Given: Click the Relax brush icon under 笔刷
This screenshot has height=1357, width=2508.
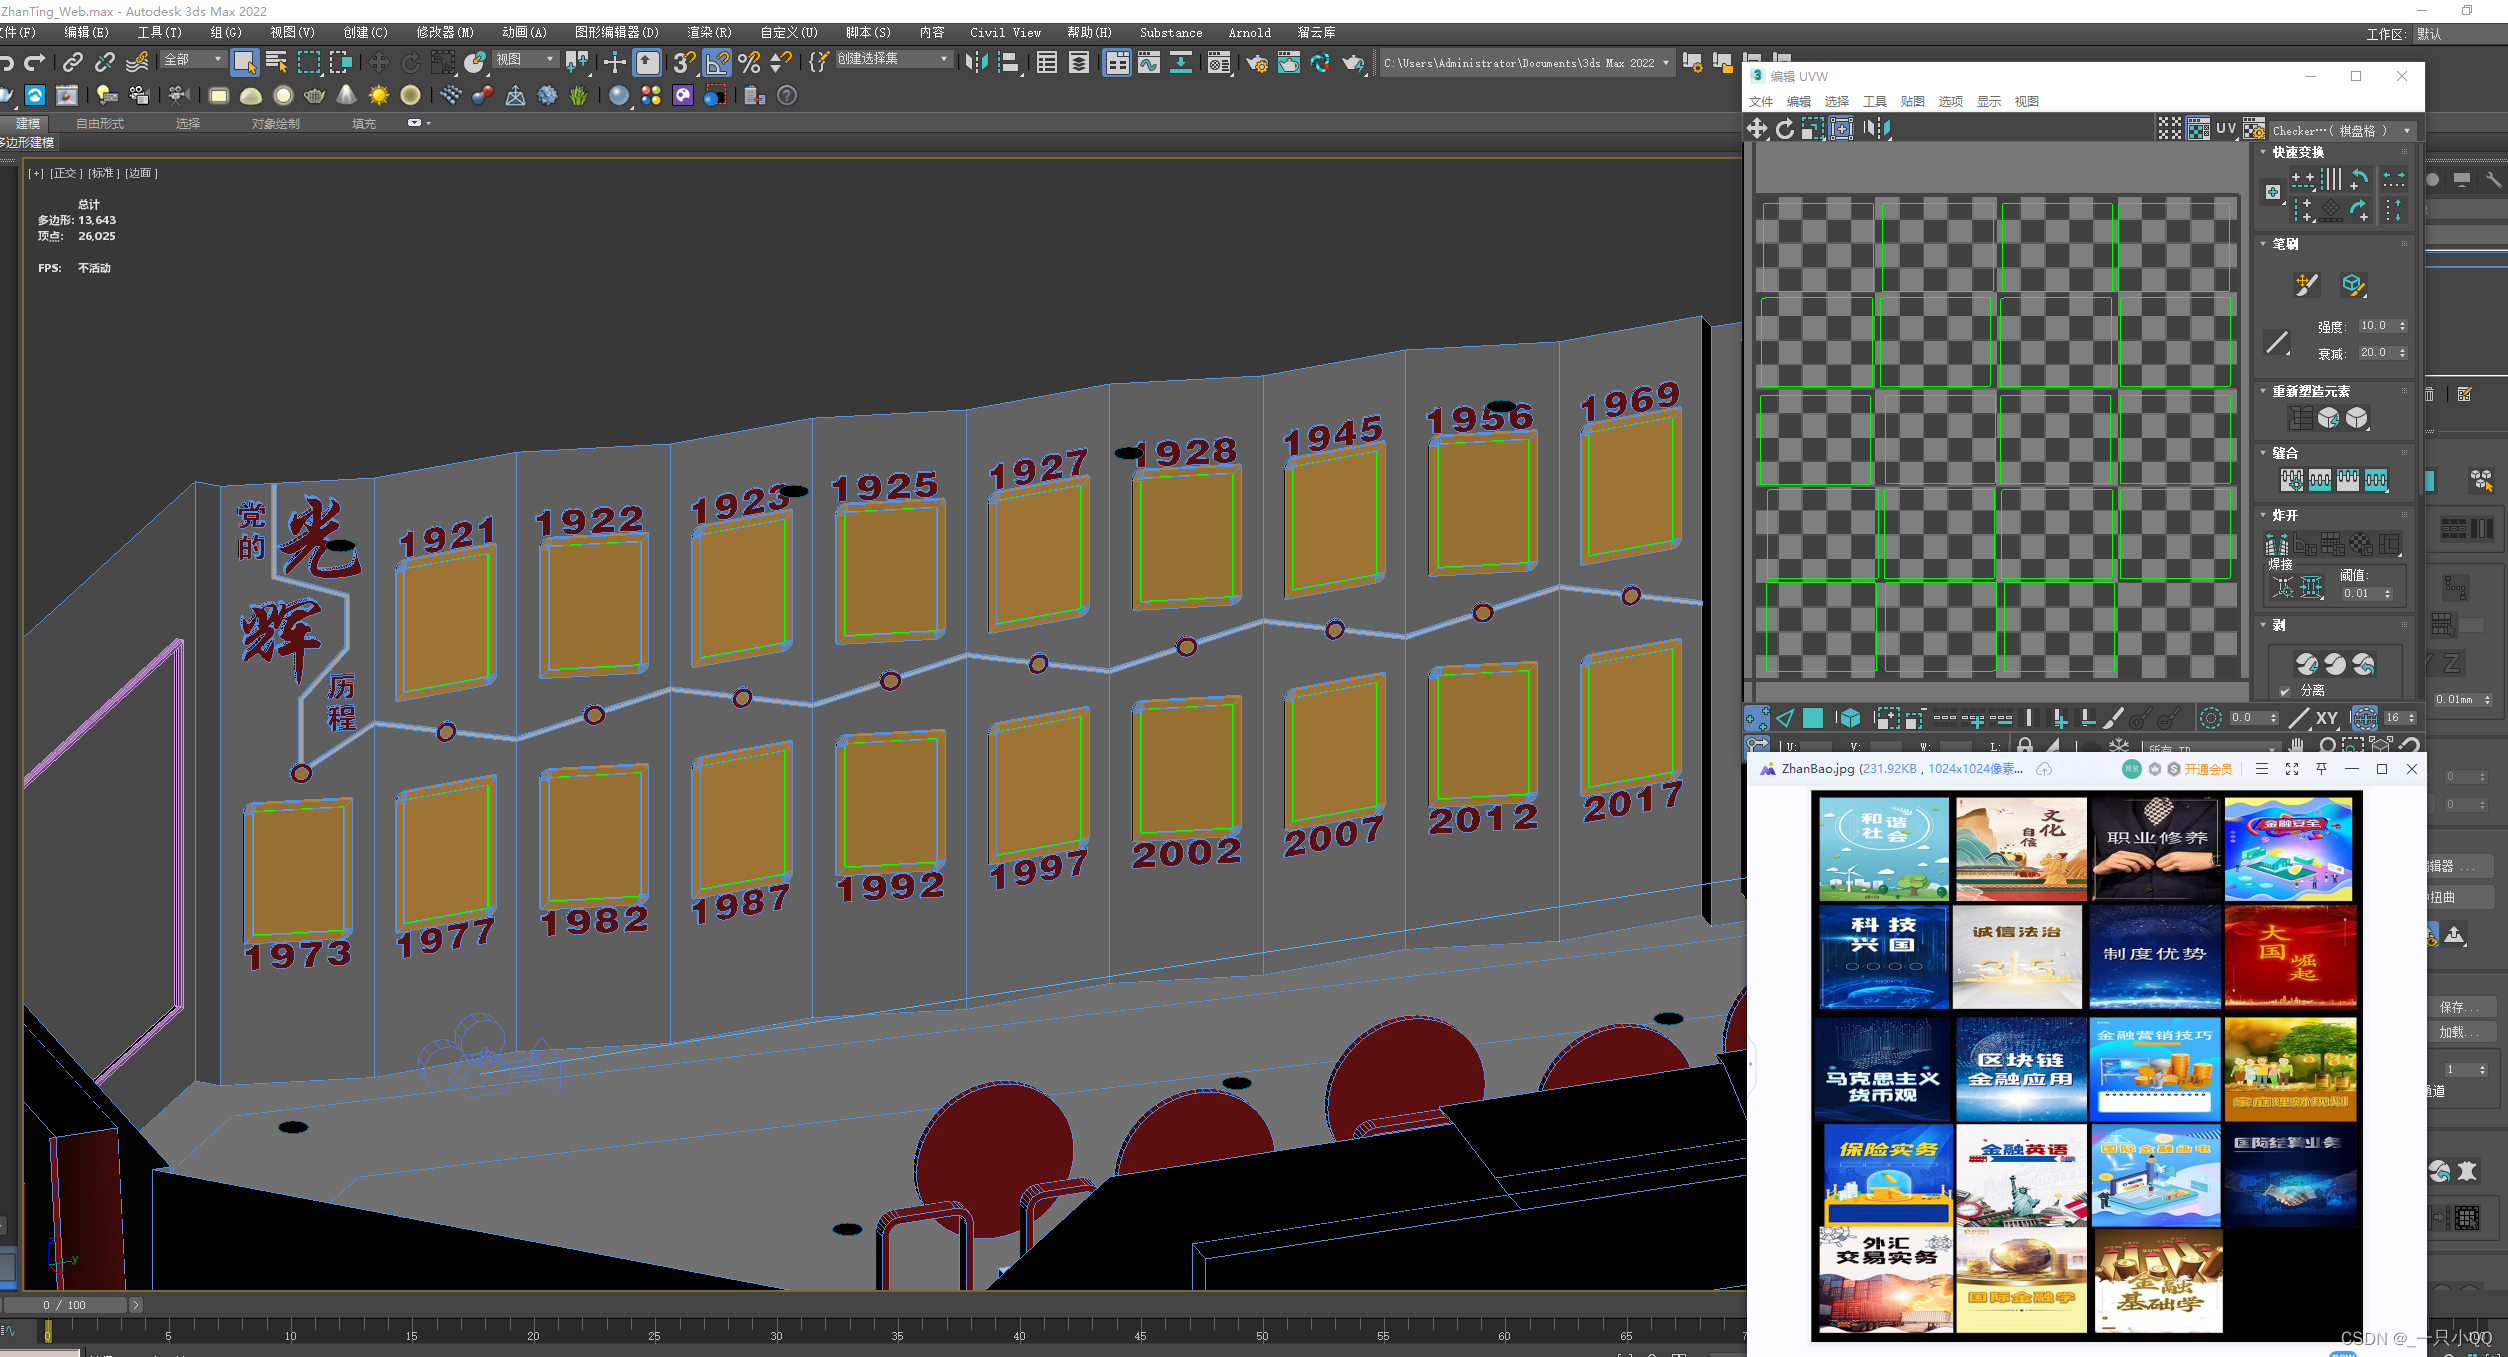Looking at the screenshot, I should pos(2352,285).
